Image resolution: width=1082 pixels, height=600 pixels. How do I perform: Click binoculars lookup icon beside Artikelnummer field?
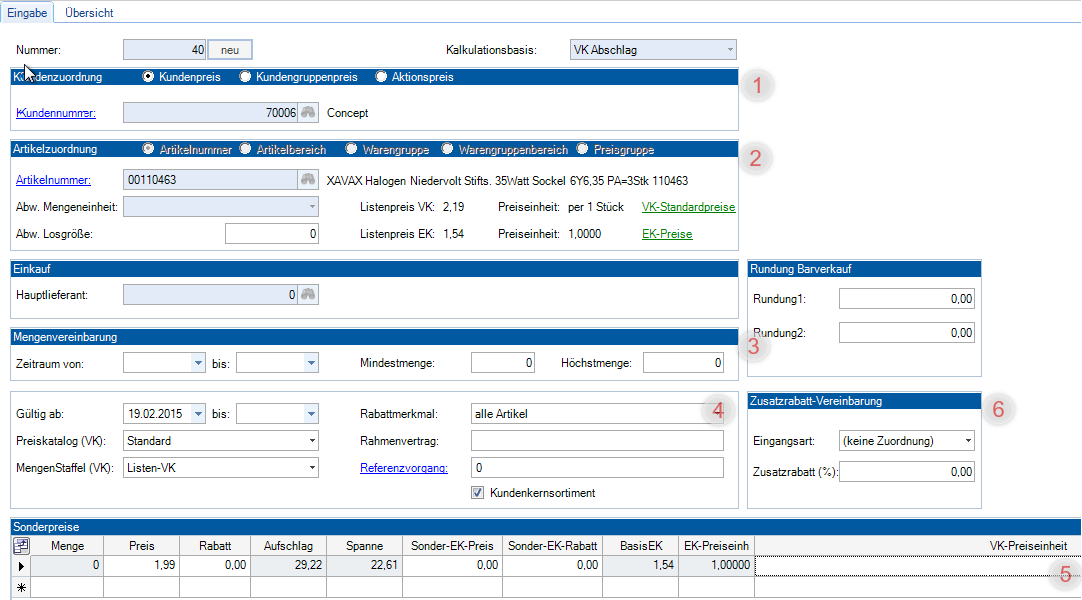point(309,180)
